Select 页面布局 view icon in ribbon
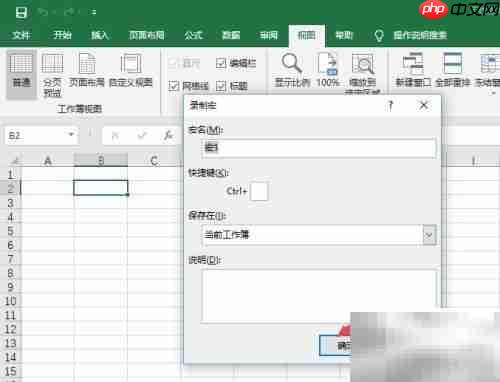The width and height of the screenshot is (500, 382). (87, 70)
